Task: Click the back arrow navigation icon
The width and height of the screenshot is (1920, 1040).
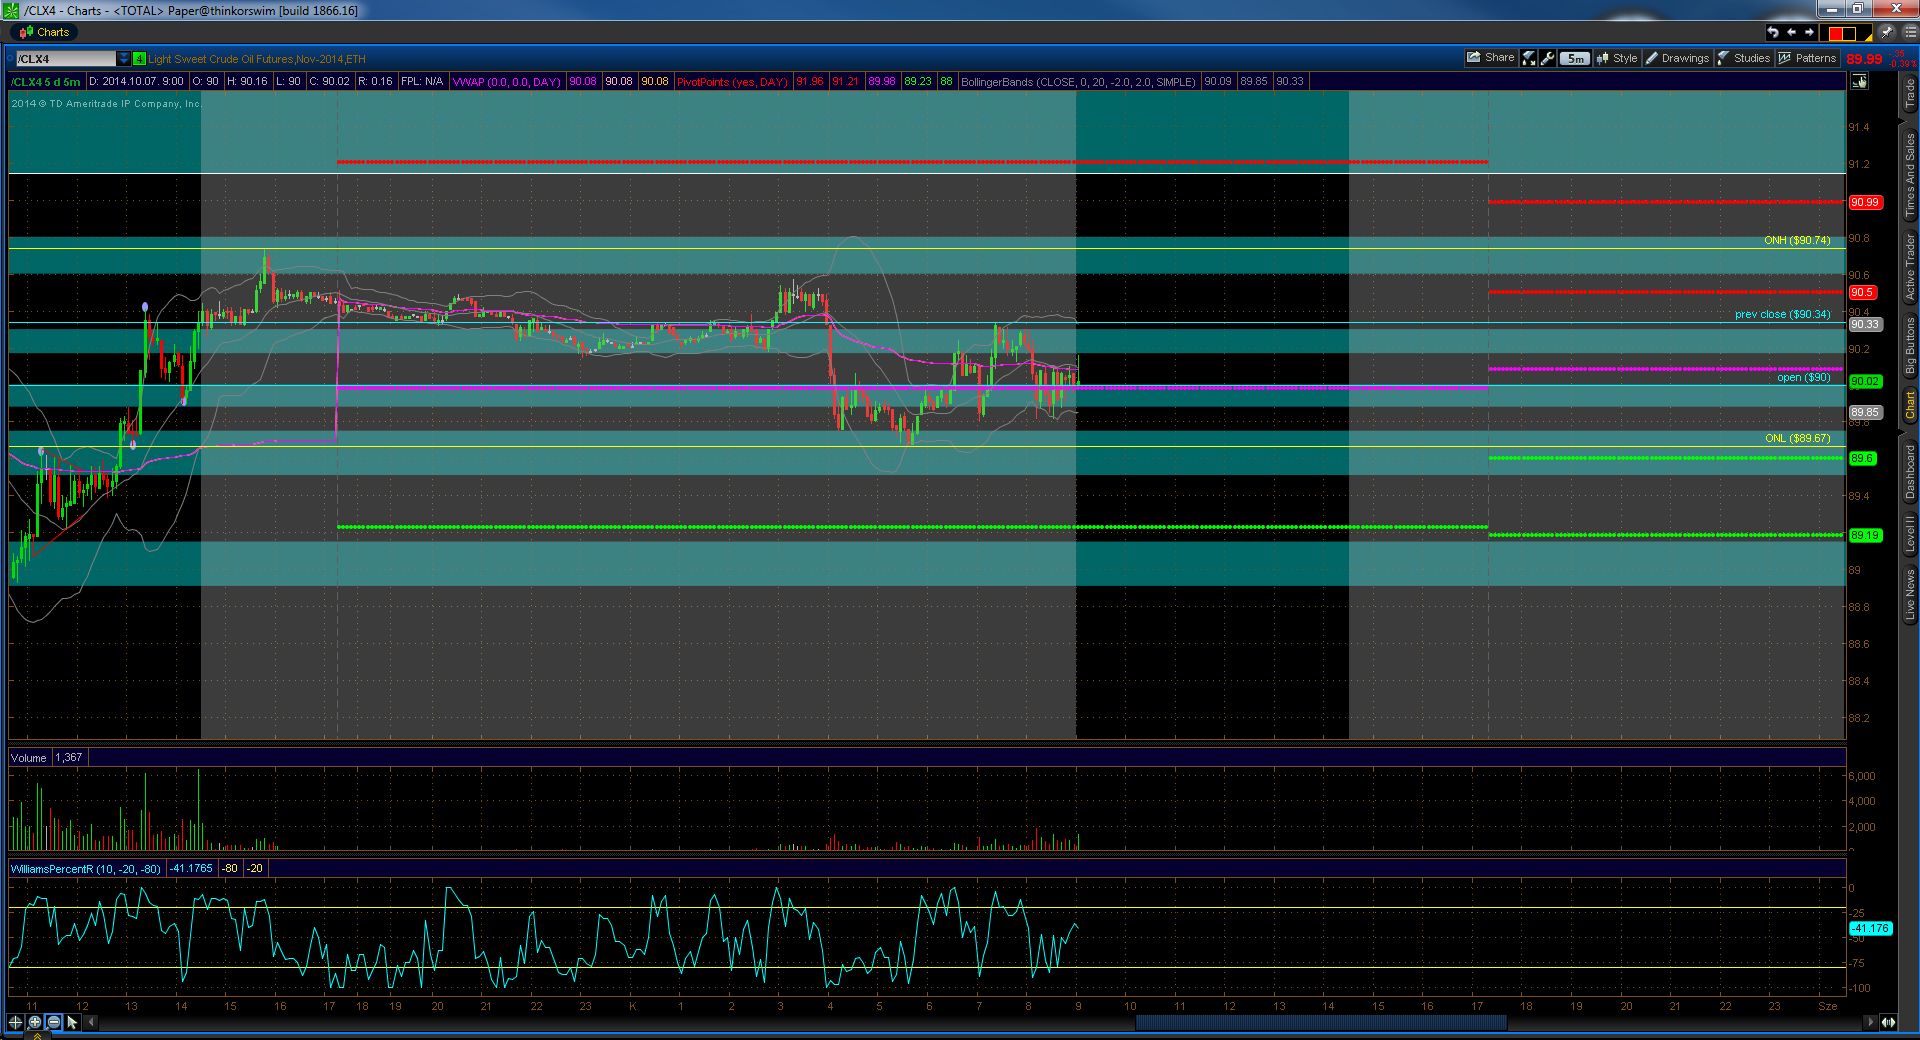Action: pyautogui.click(x=1791, y=32)
